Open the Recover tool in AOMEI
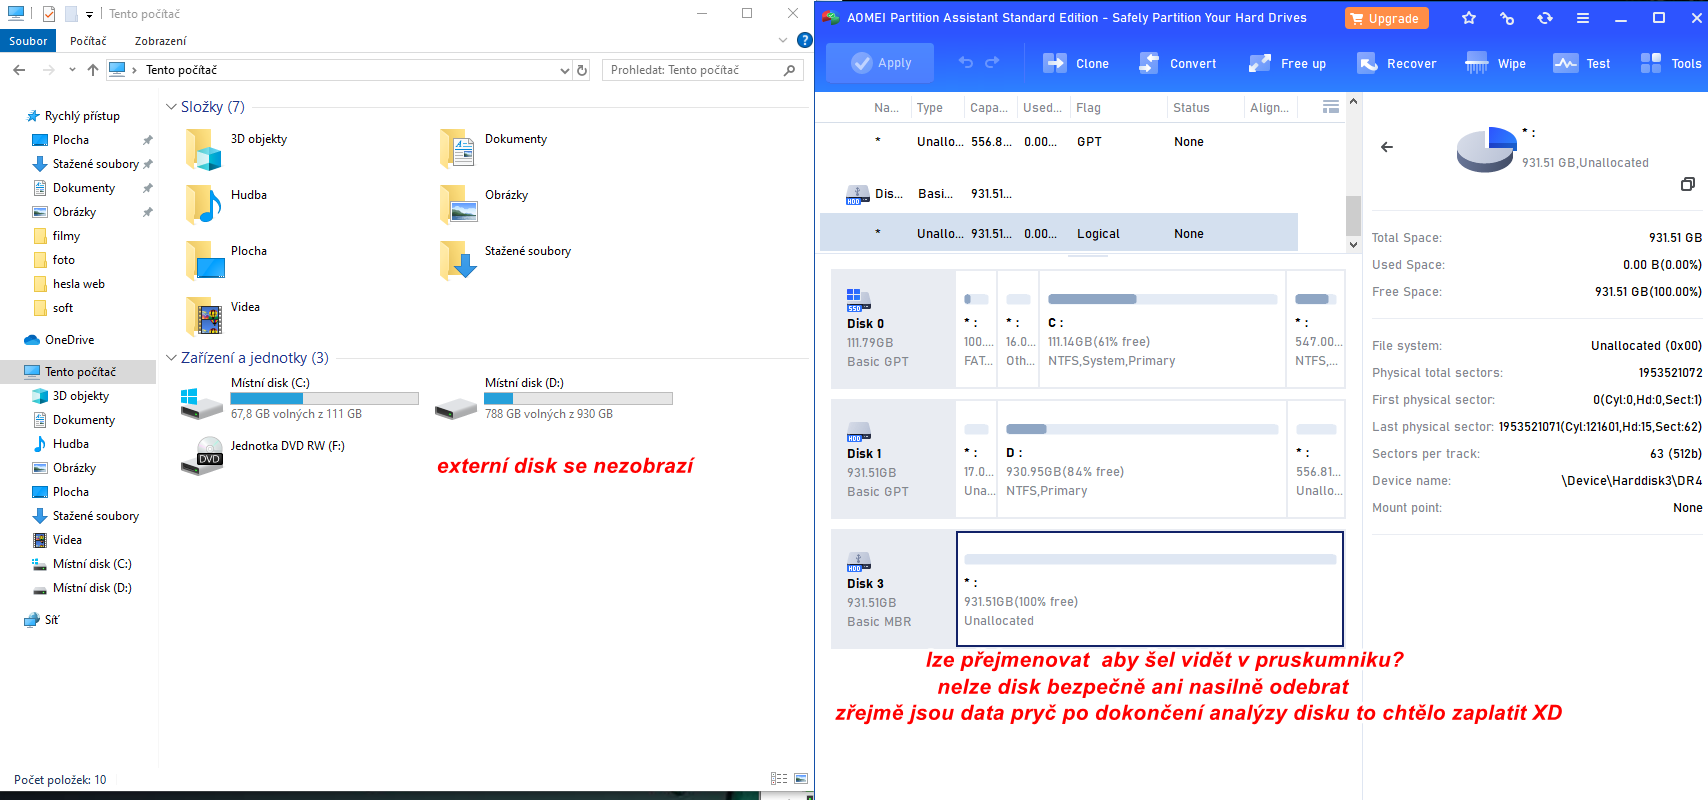 point(1367,63)
